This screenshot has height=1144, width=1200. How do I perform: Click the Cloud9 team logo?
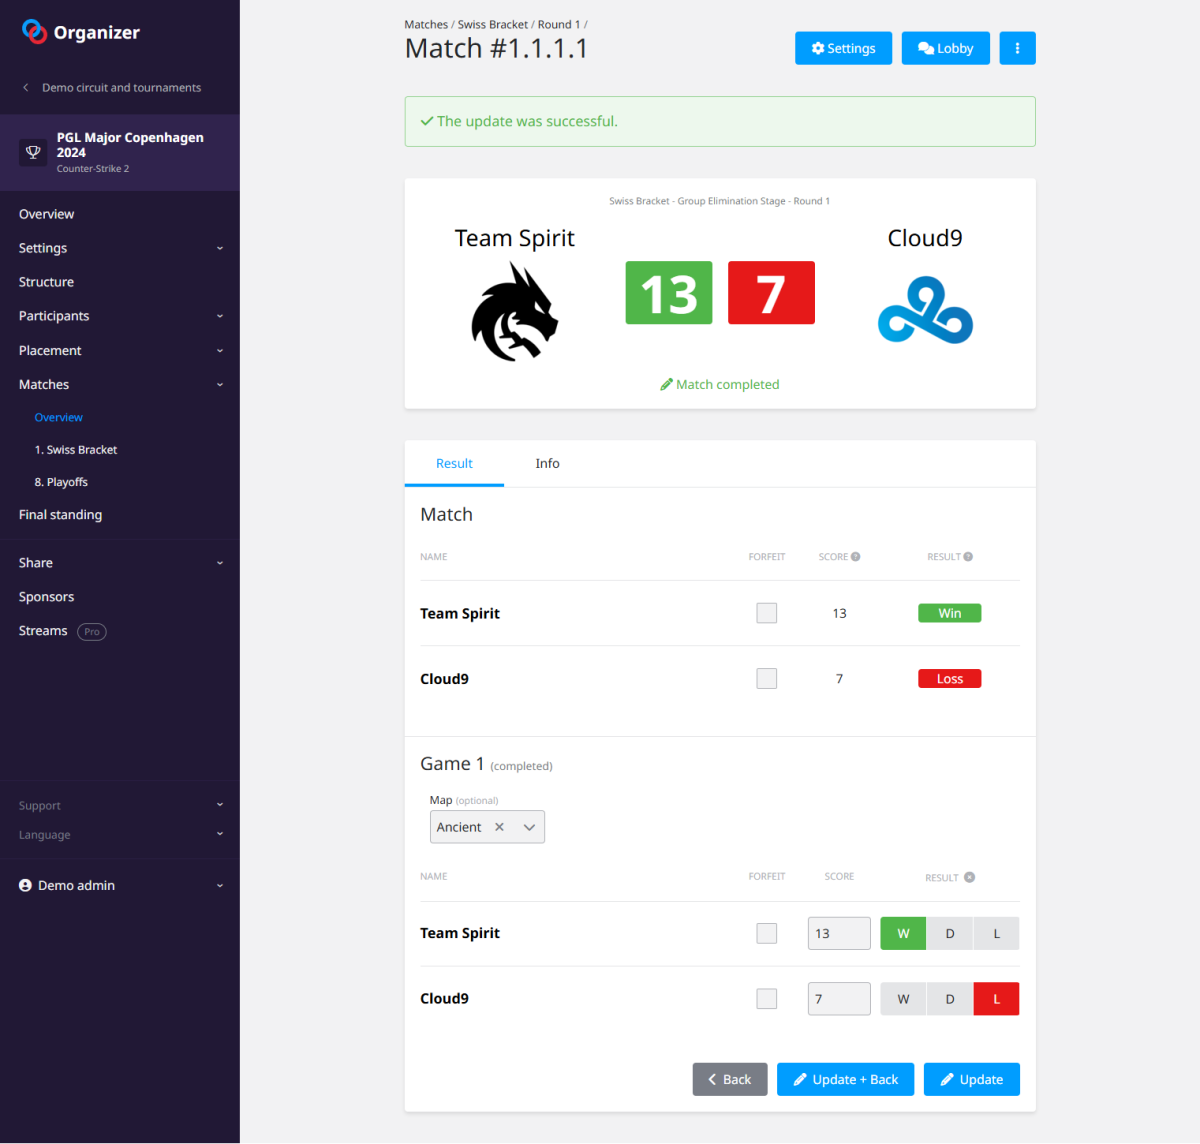tap(925, 310)
